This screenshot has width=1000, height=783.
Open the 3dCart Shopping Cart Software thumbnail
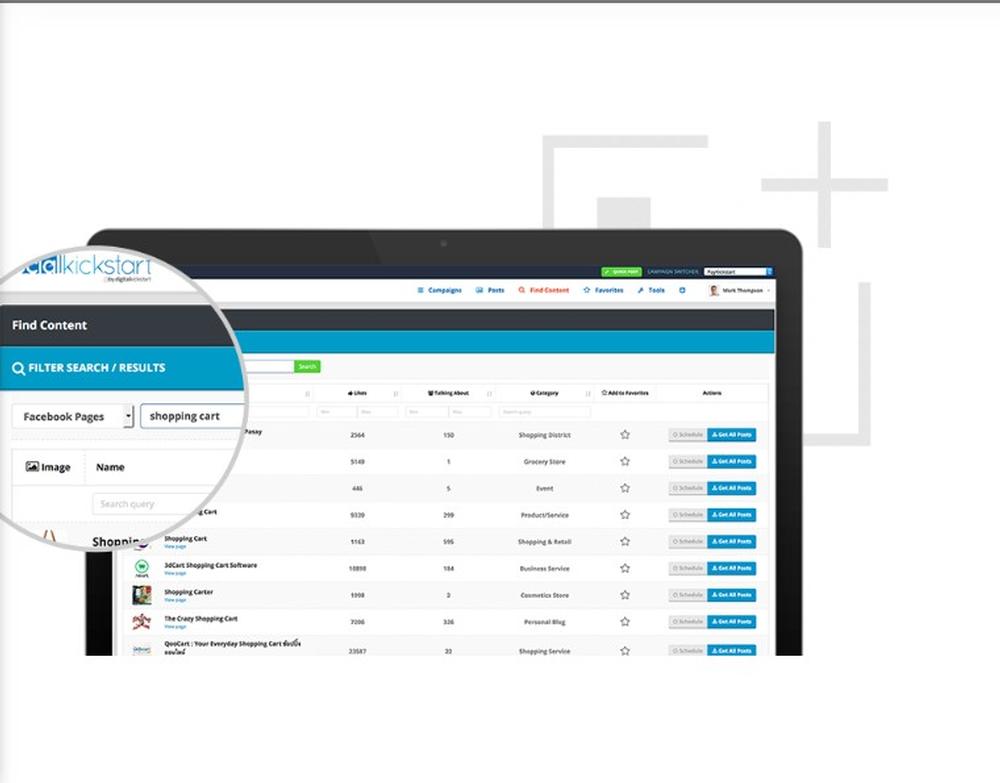142,568
